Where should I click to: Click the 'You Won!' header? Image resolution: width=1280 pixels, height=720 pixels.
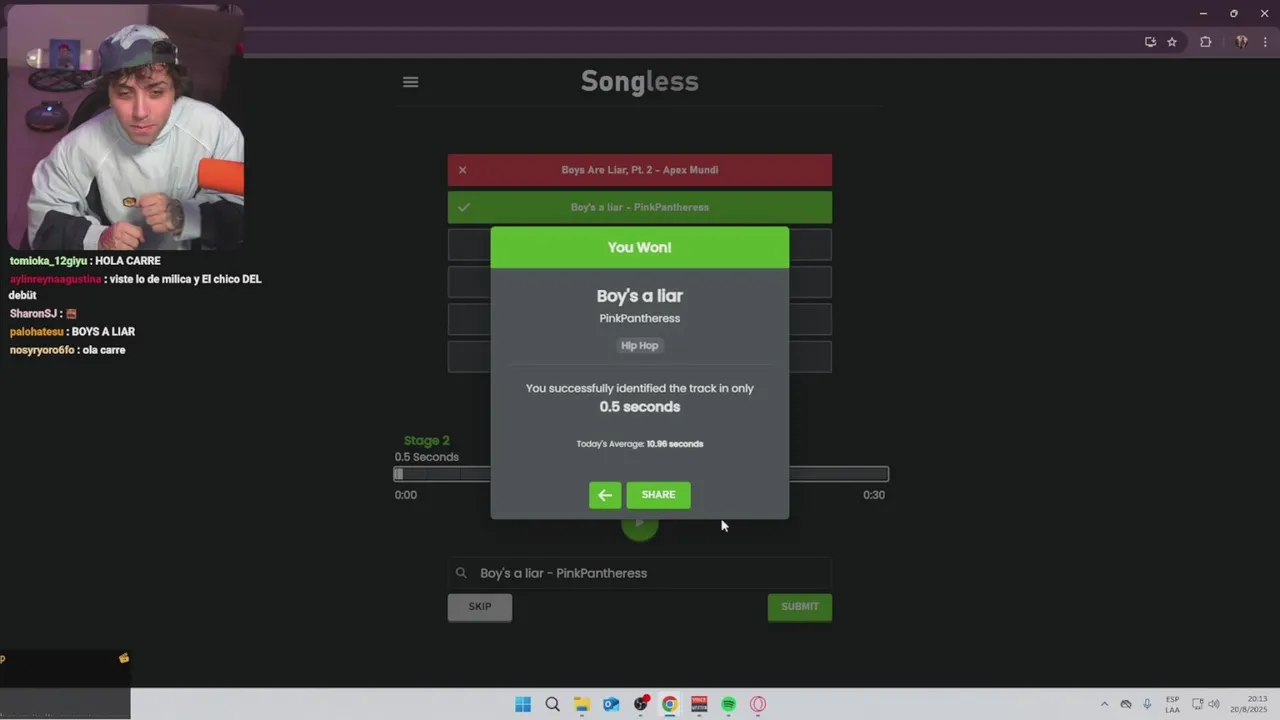(640, 247)
